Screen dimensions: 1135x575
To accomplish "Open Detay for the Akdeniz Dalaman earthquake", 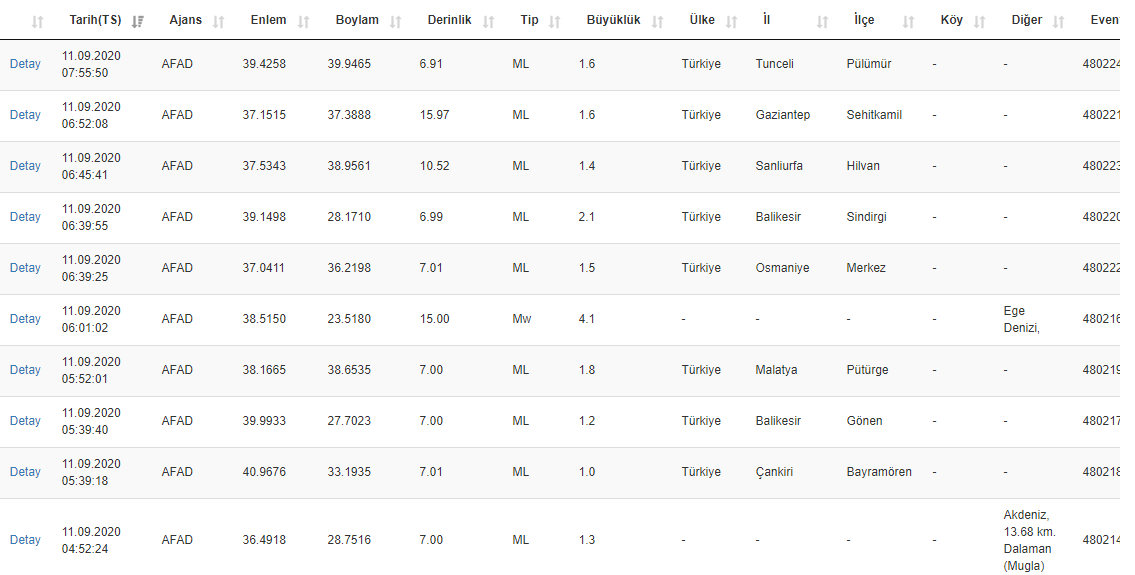I will coord(25,540).
